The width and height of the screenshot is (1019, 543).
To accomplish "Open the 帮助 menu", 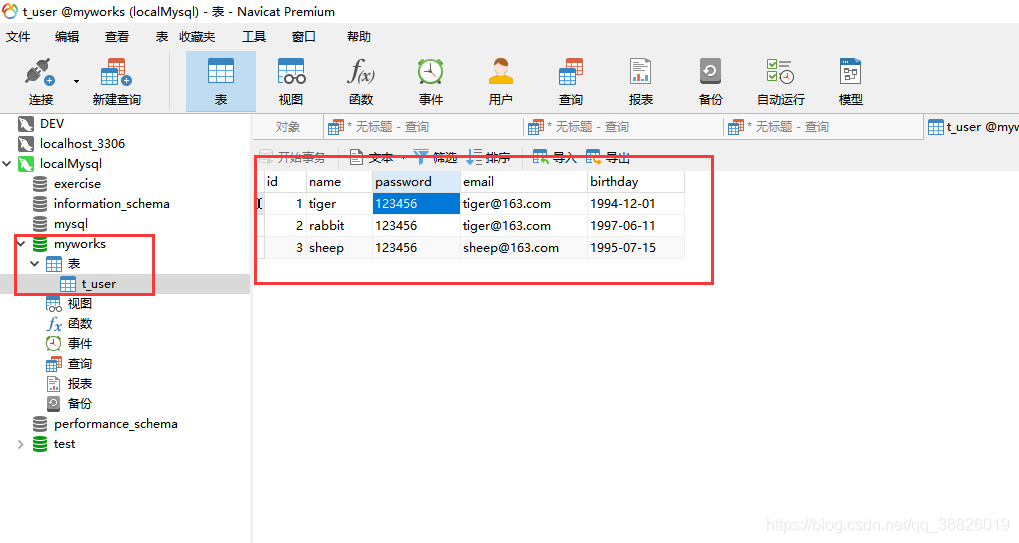I will pyautogui.click(x=359, y=37).
